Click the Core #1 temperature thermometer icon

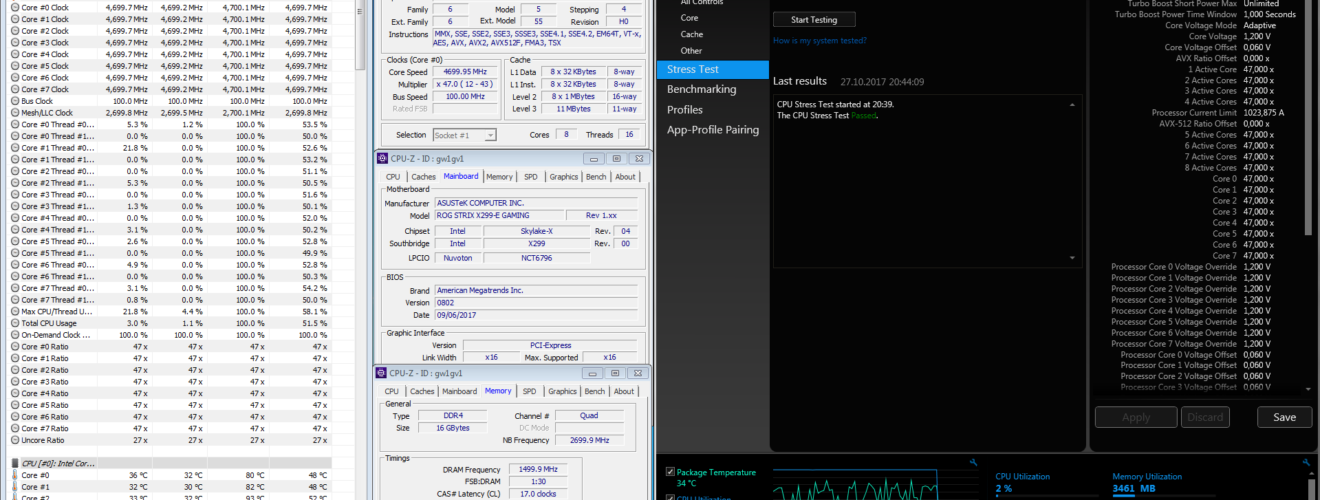pyautogui.click(x=15, y=487)
